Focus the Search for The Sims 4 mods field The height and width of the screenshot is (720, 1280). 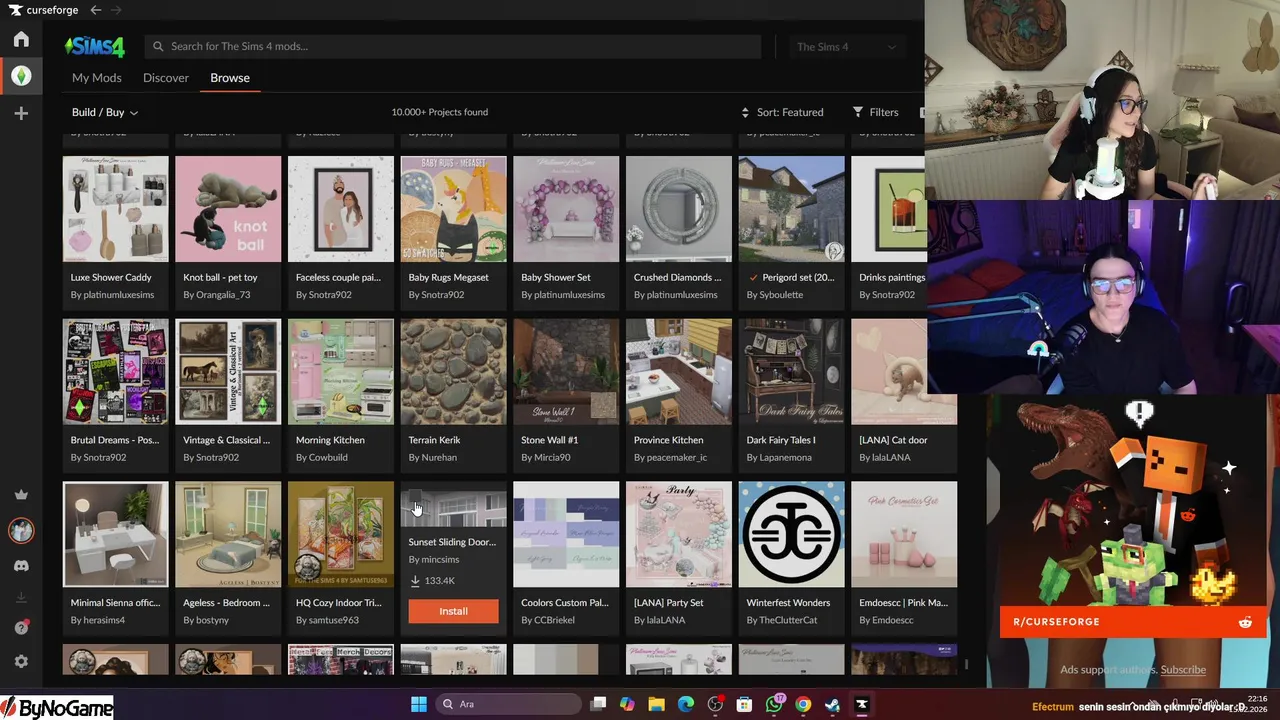coord(453,47)
